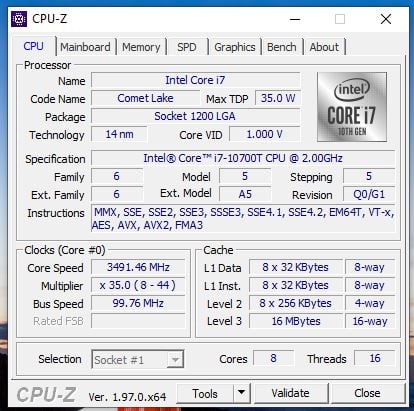The image size is (414, 411).
Task: Click the Intel Core i7 10th Gen logo
Action: point(352,107)
